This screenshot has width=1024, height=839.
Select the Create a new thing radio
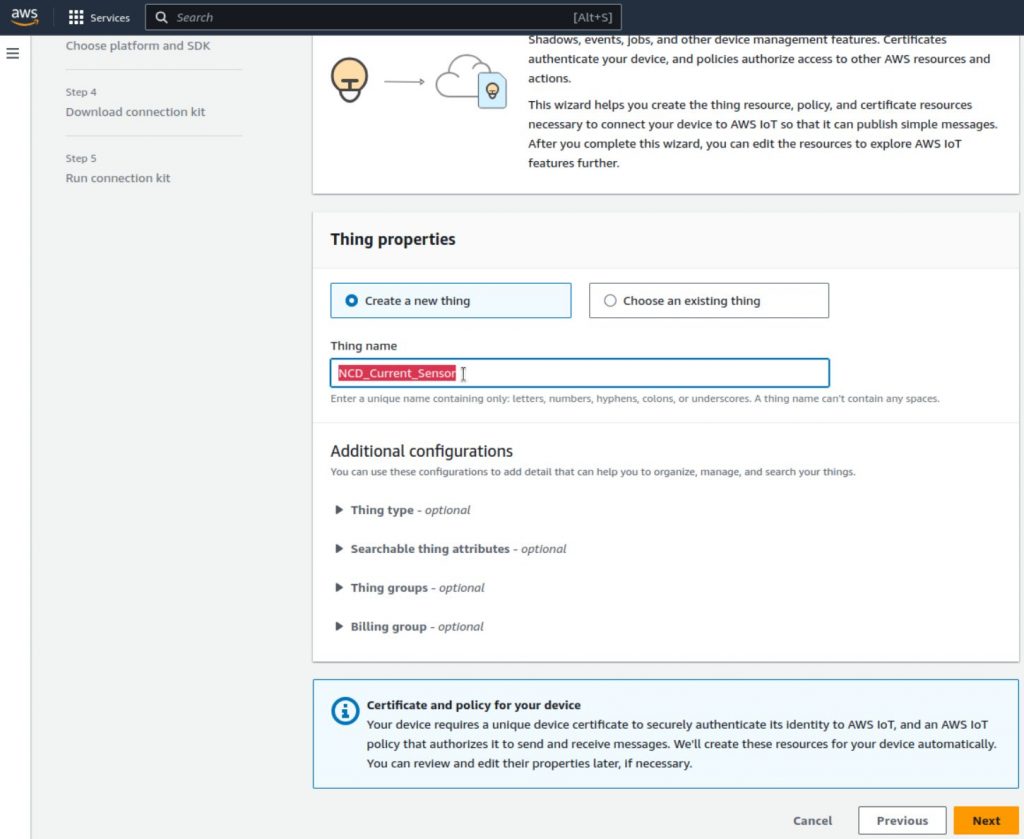pyautogui.click(x=351, y=301)
